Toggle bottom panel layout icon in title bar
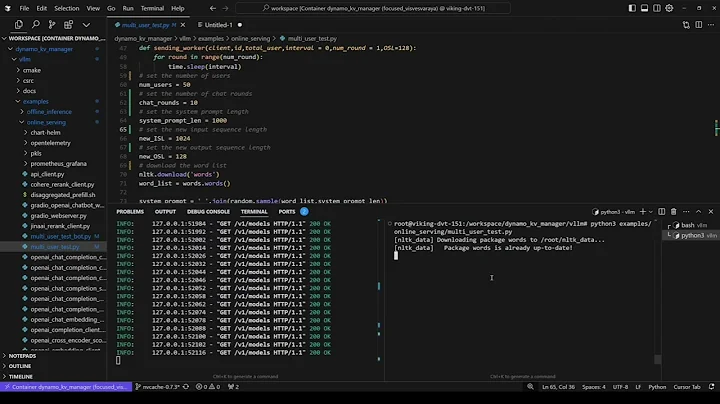 click(645, 8)
